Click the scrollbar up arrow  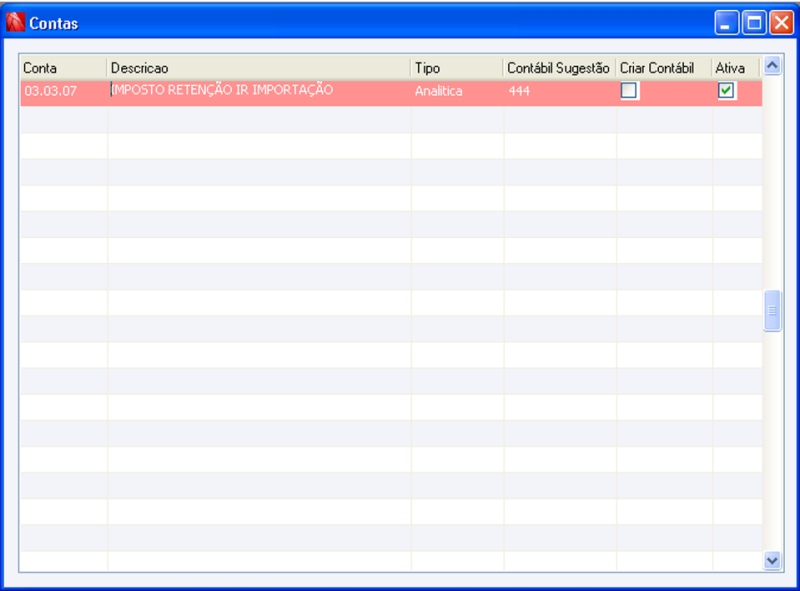click(771, 62)
